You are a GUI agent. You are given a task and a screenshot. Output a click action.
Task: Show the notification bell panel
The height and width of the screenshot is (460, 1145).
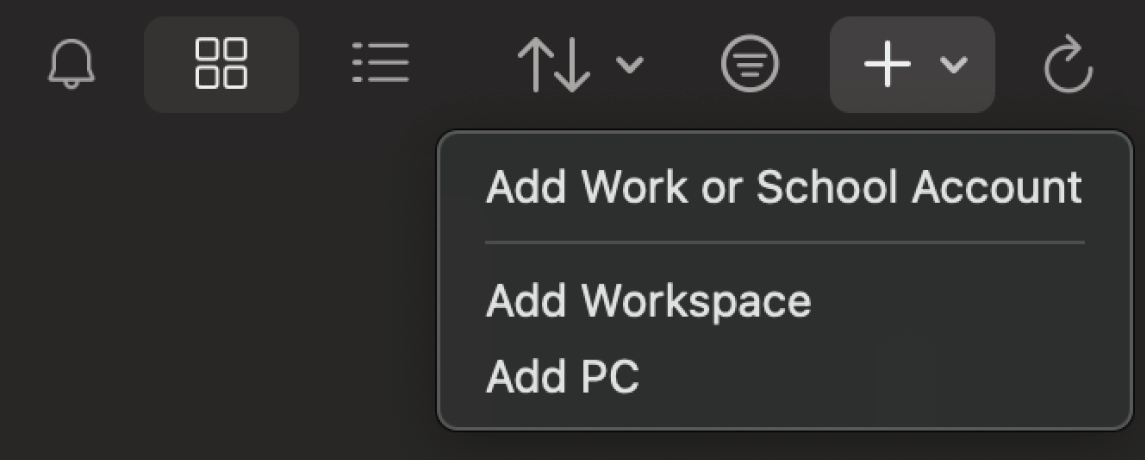[x=71, y=64]
